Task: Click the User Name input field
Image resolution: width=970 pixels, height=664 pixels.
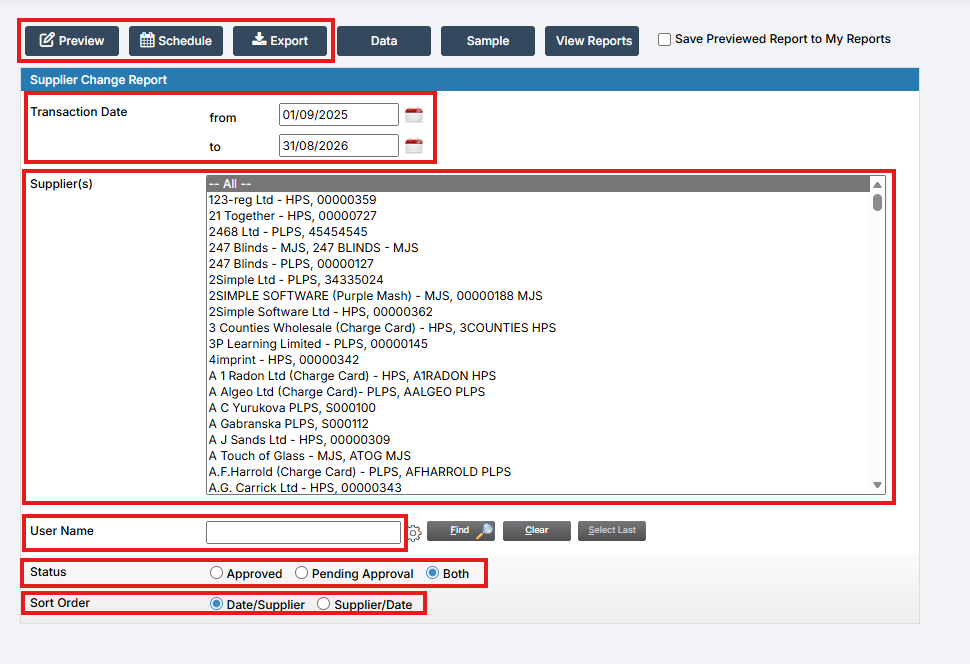Action: tap(303, 532)
